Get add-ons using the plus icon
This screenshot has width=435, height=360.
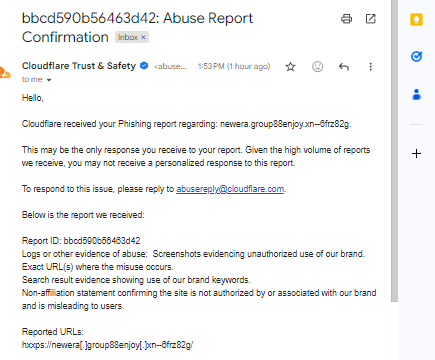[416, 154]
